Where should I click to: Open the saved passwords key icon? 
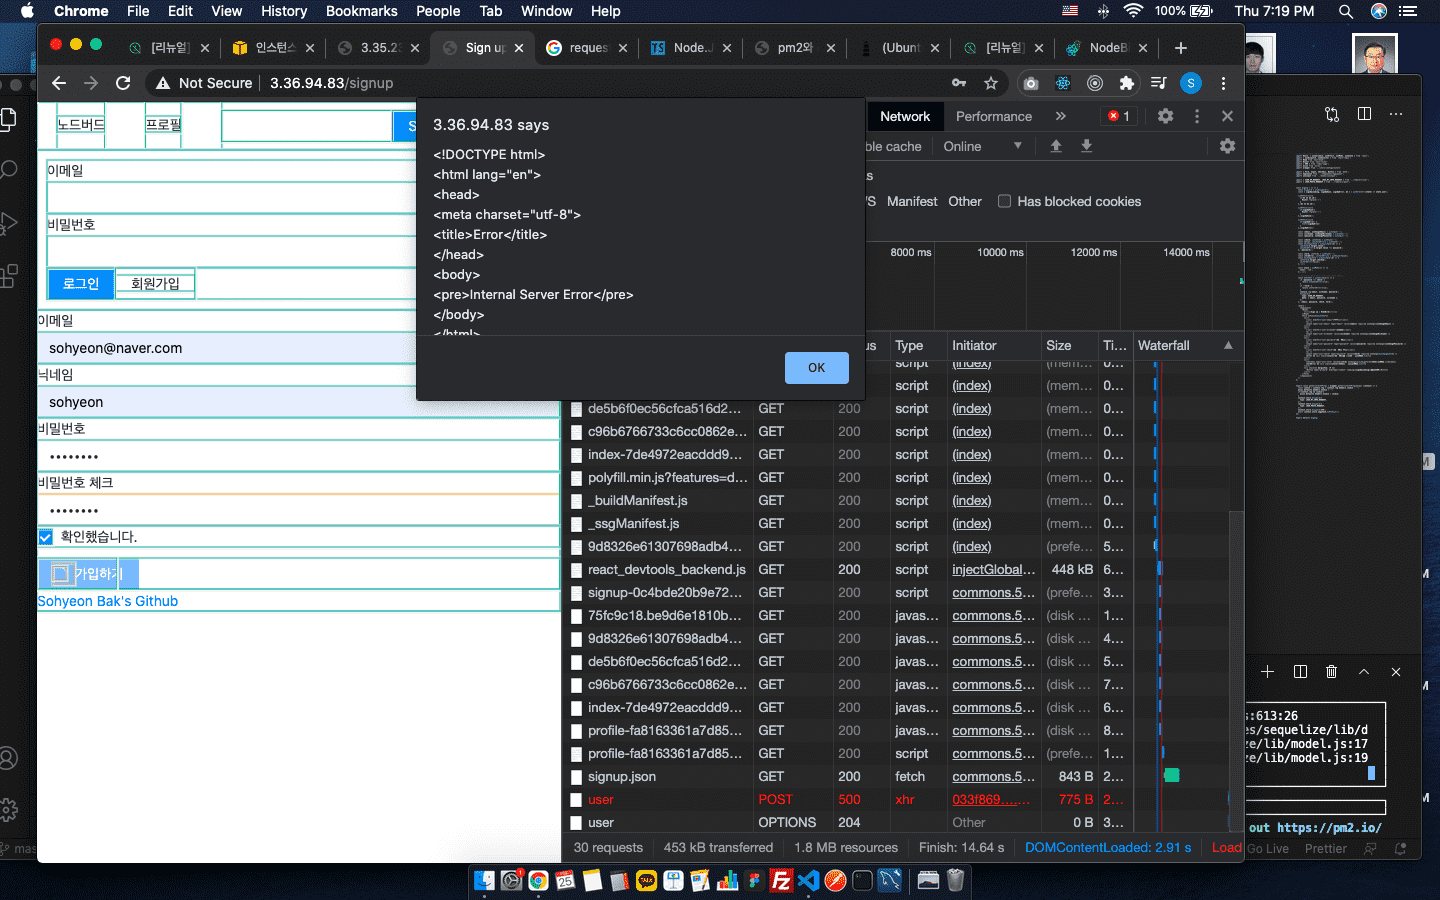[959, 83]
